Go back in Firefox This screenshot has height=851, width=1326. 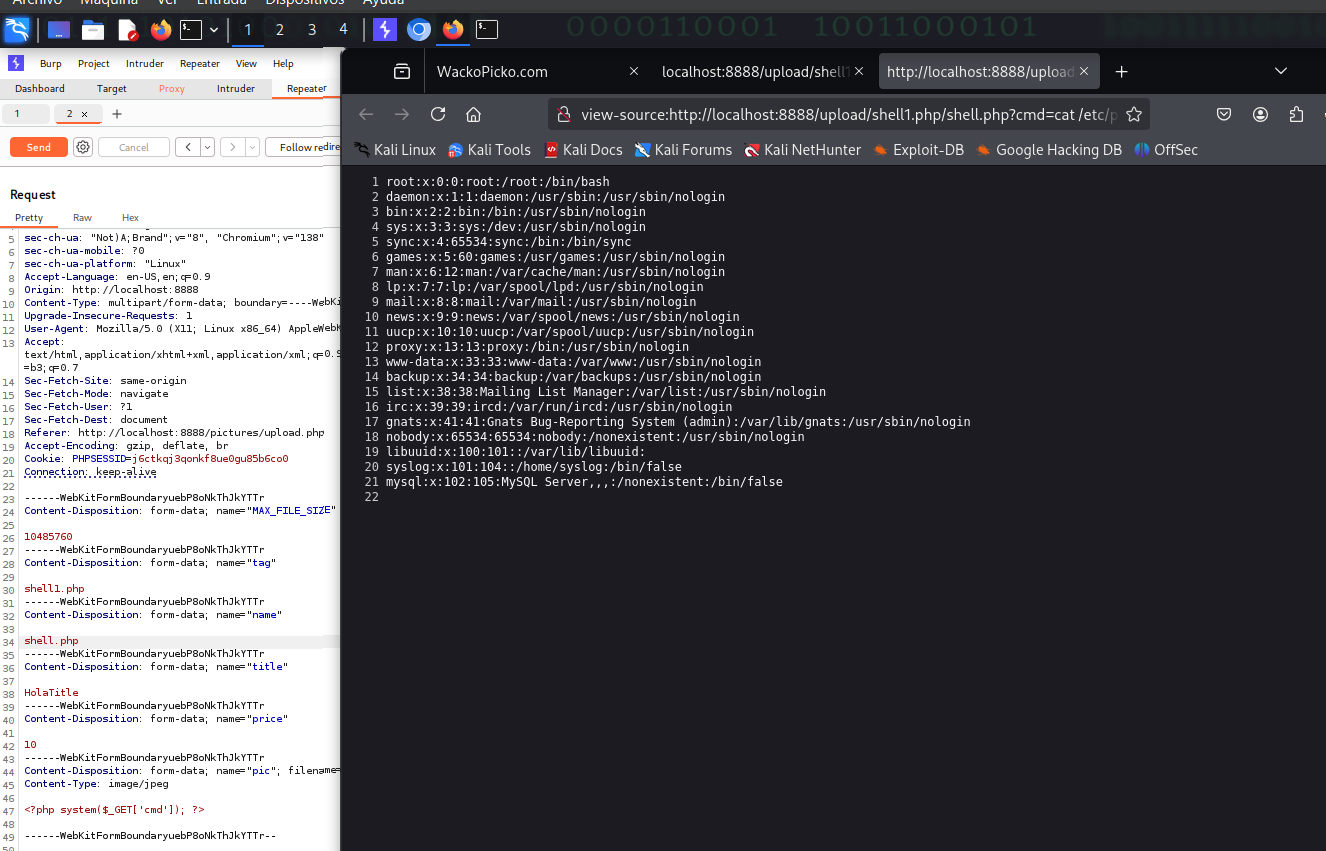(366, 114)
